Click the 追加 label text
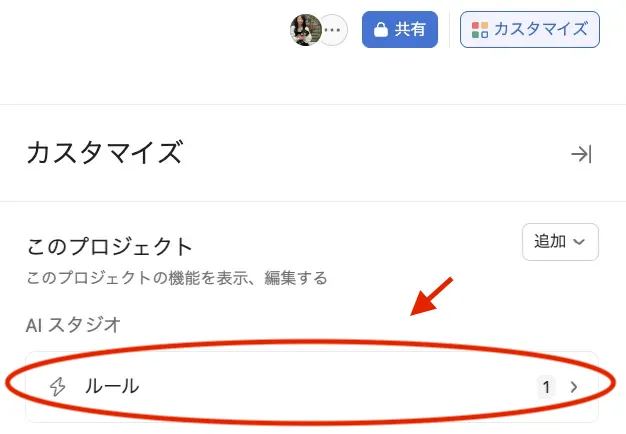The image size is (626, 434). point(550,241)
